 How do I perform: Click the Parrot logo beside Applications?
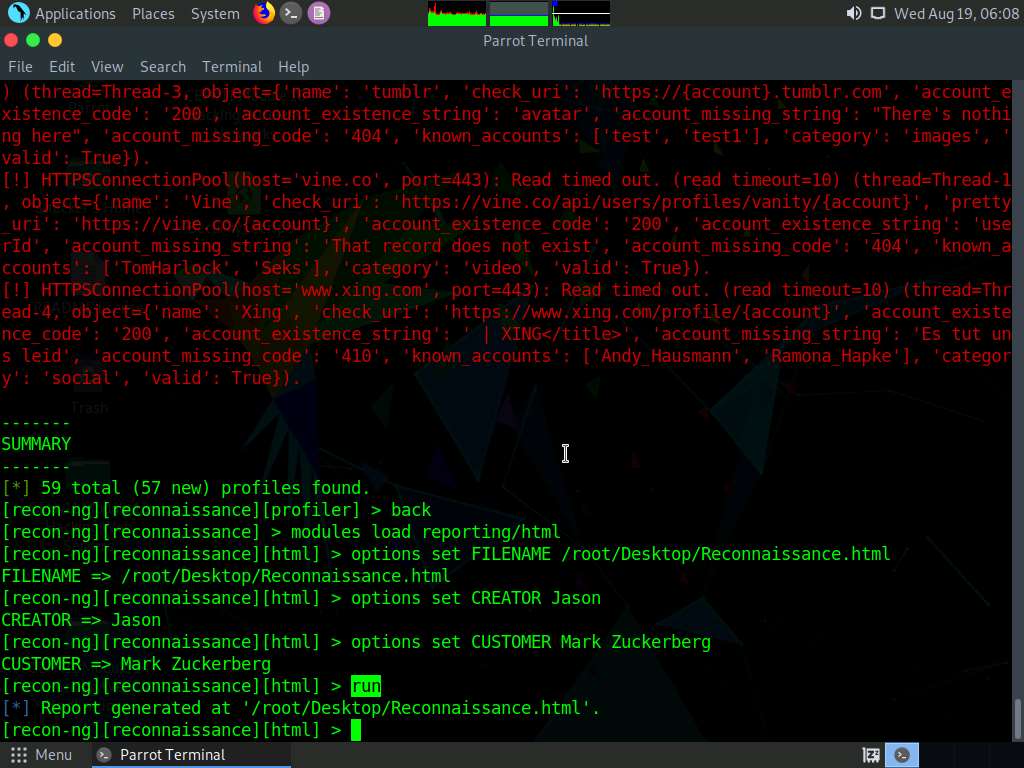18,13
